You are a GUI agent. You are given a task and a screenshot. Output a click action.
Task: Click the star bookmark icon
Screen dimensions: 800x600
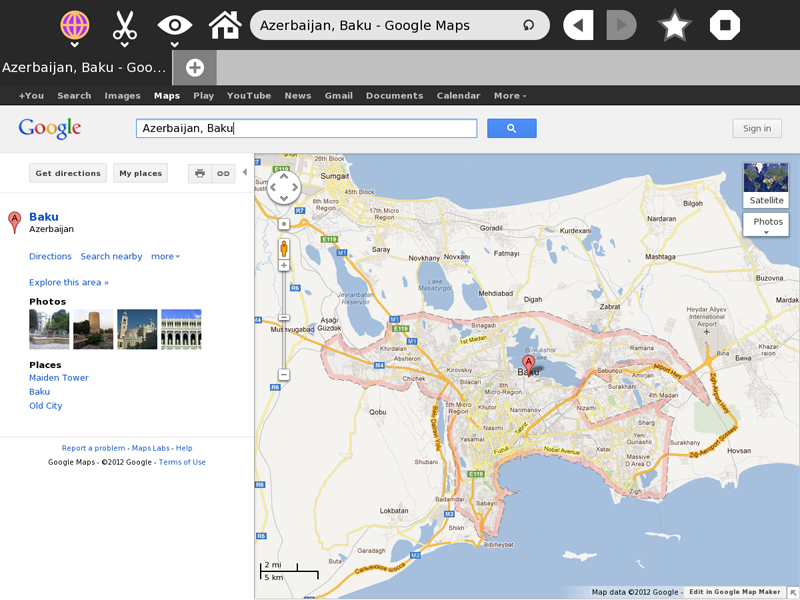pos(675,26)
